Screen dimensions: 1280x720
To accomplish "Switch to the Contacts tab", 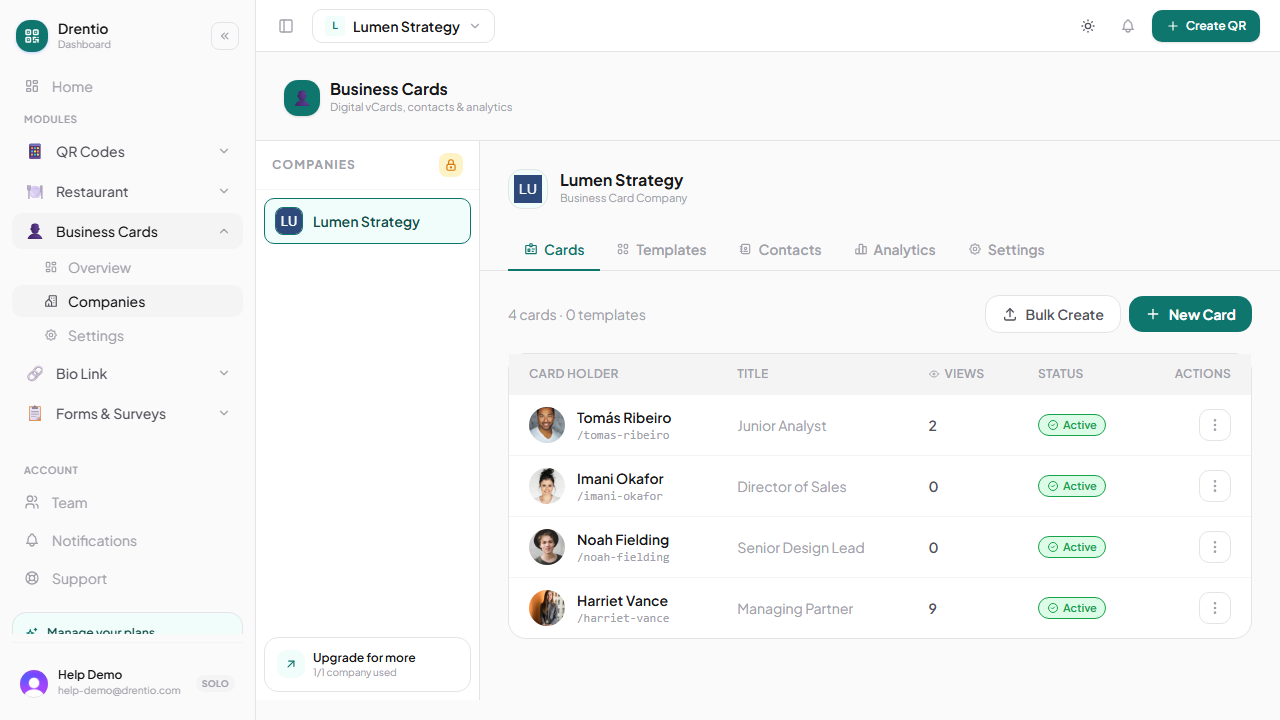I will point(780,250).
